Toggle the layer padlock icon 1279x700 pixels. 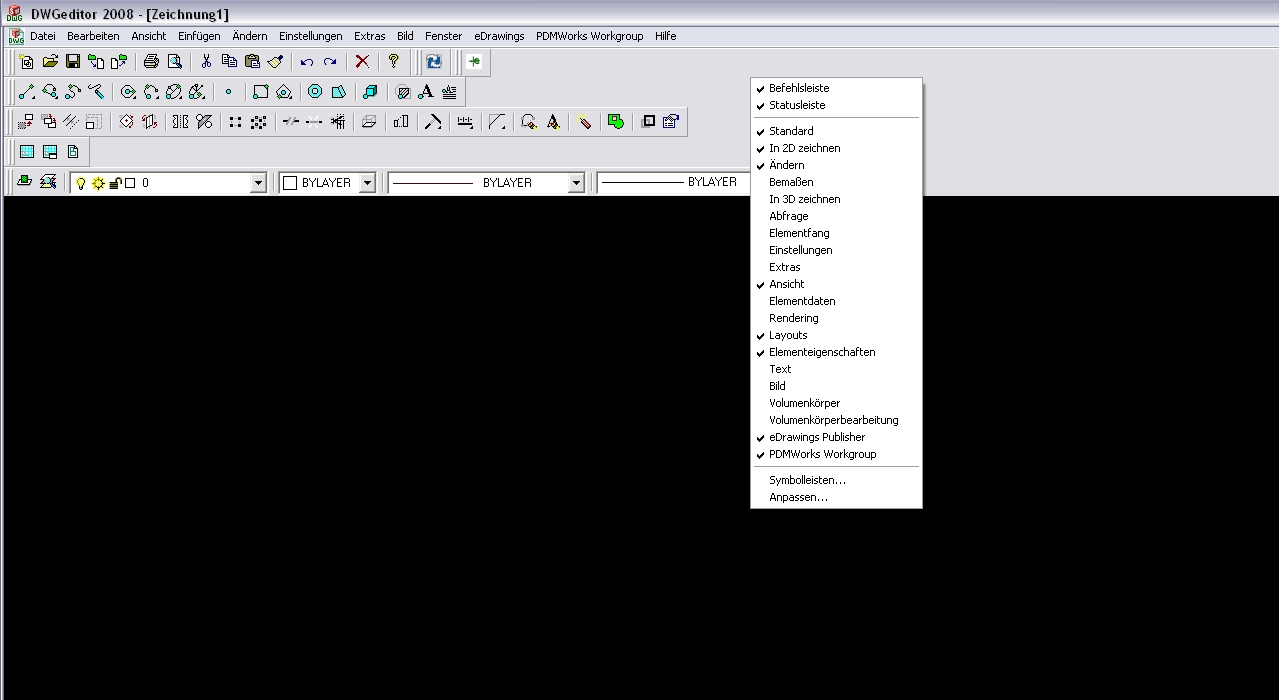pyautogui.click(x=115, y=183)
